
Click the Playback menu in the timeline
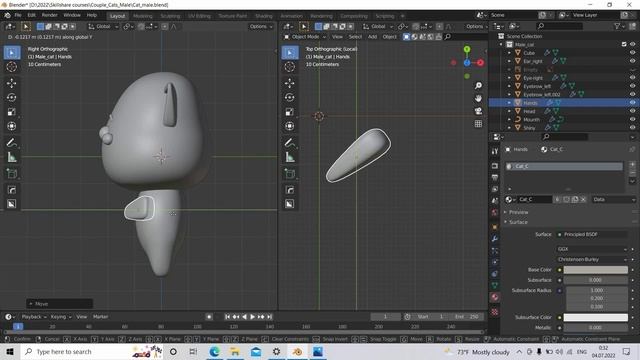tap(33, 317)
